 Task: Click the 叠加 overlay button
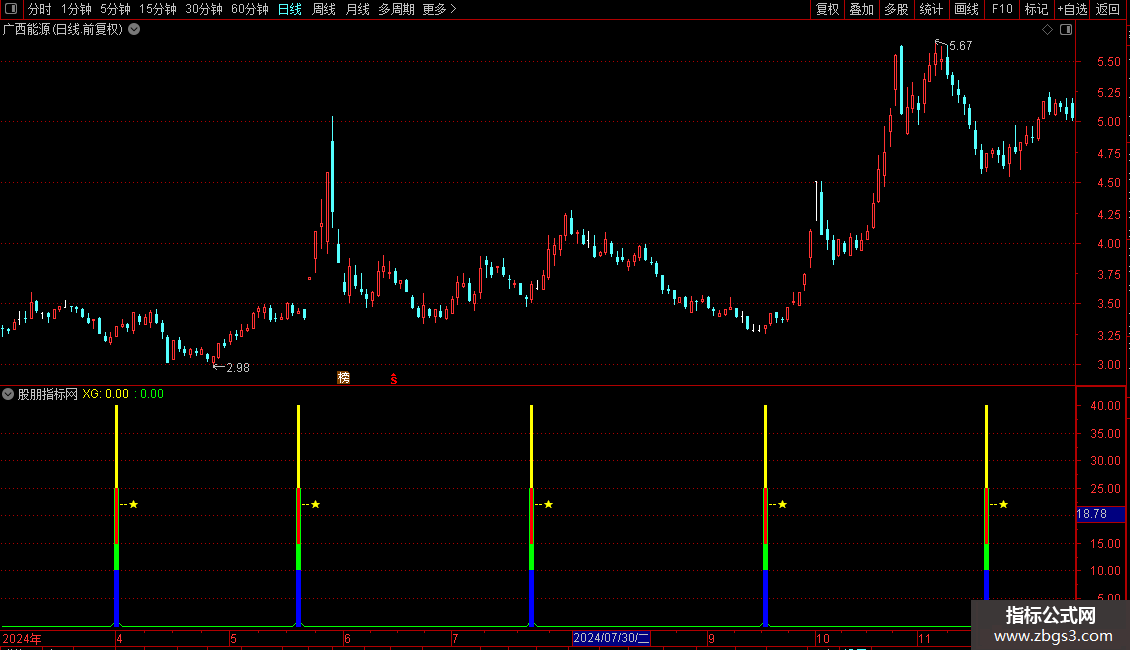(861, 9)
